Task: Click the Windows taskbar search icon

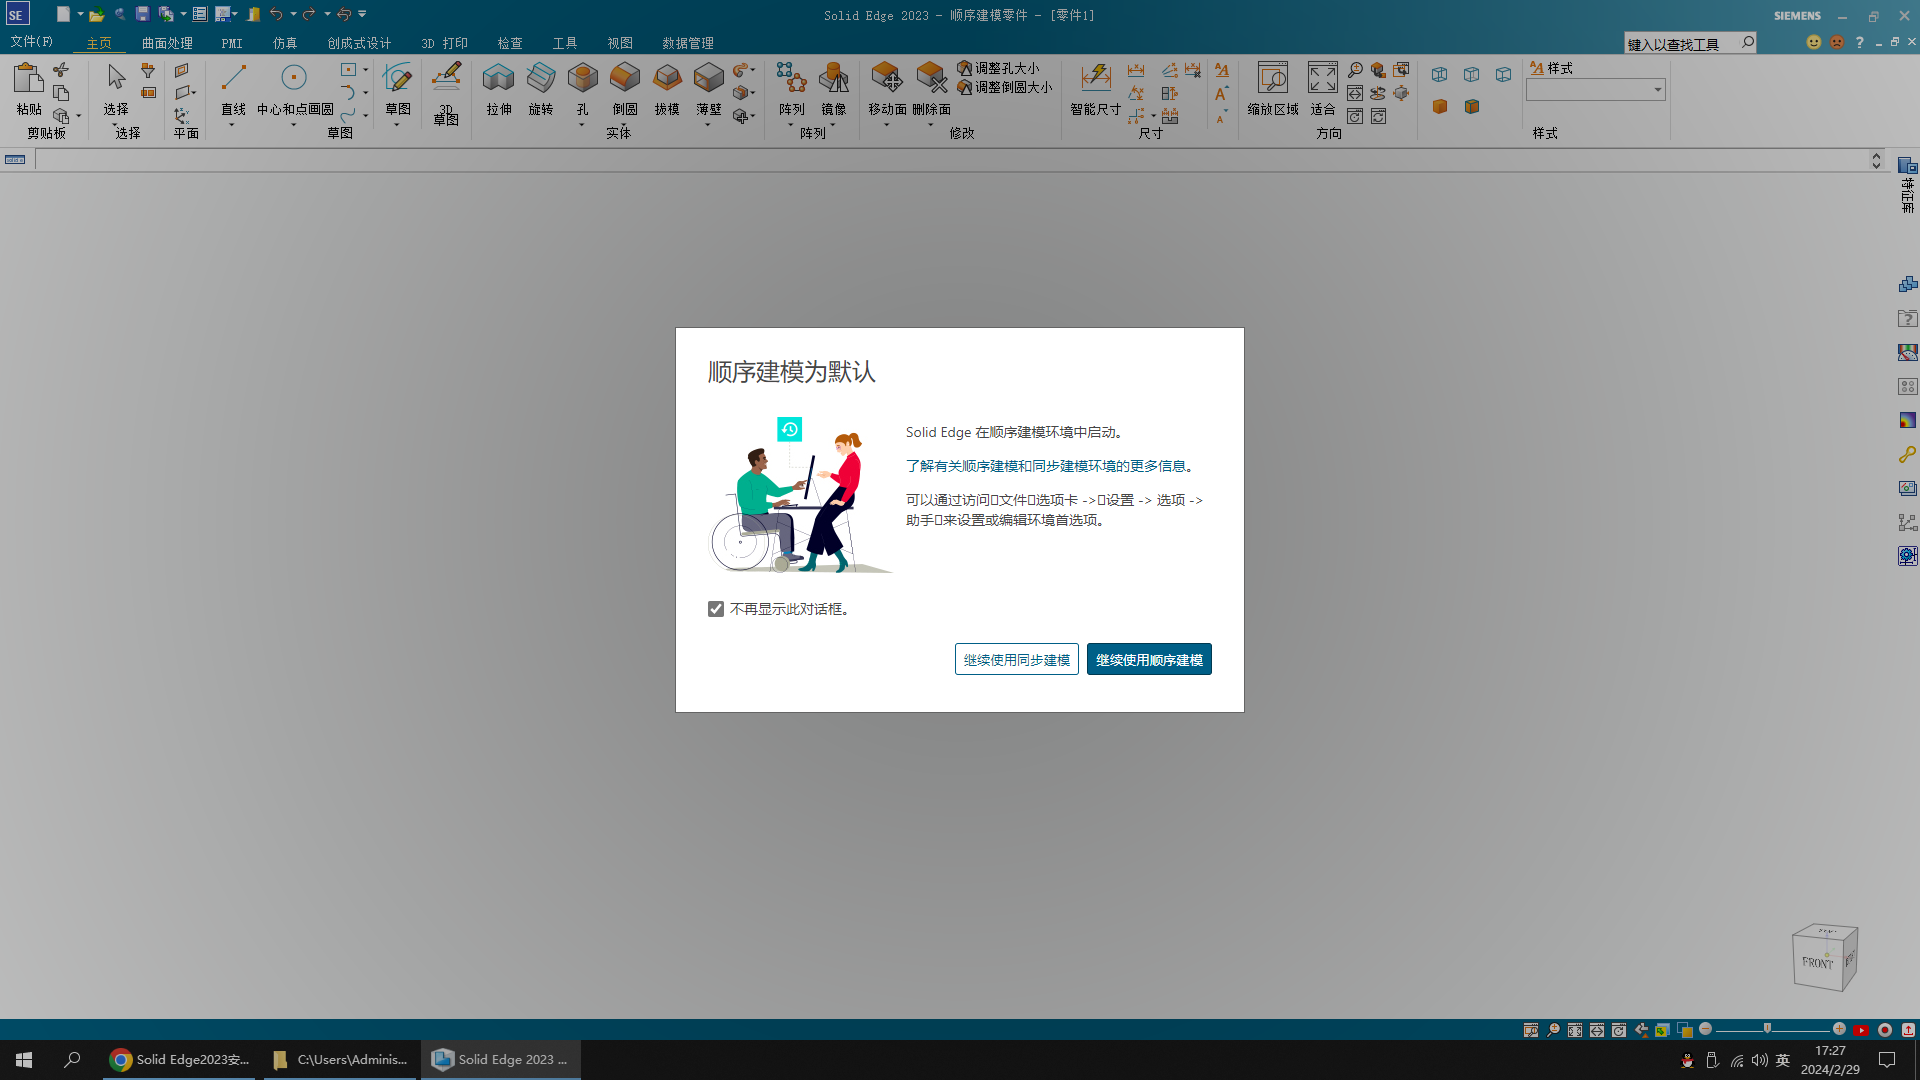Action: (72, 1059)
